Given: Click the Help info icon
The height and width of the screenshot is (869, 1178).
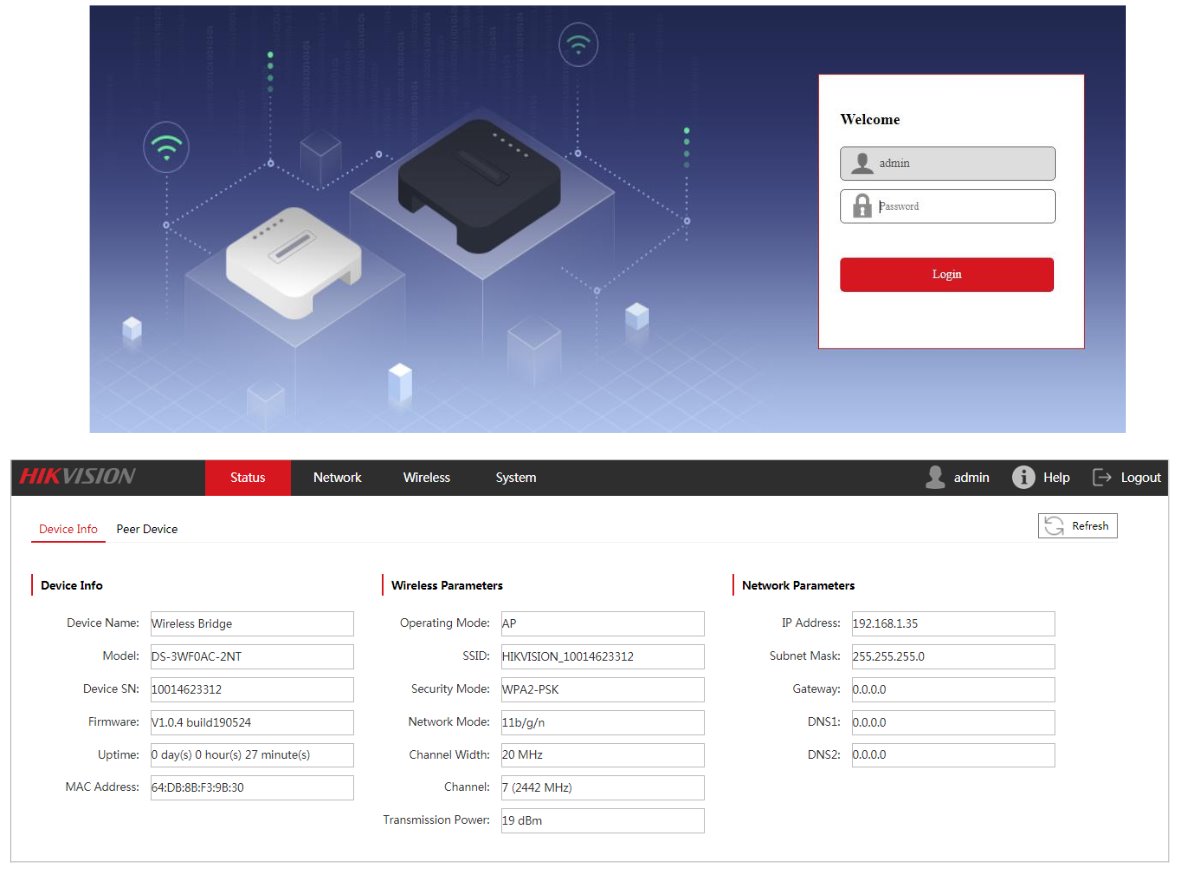Looking at the screenshot, I should tap(1023, 478).
